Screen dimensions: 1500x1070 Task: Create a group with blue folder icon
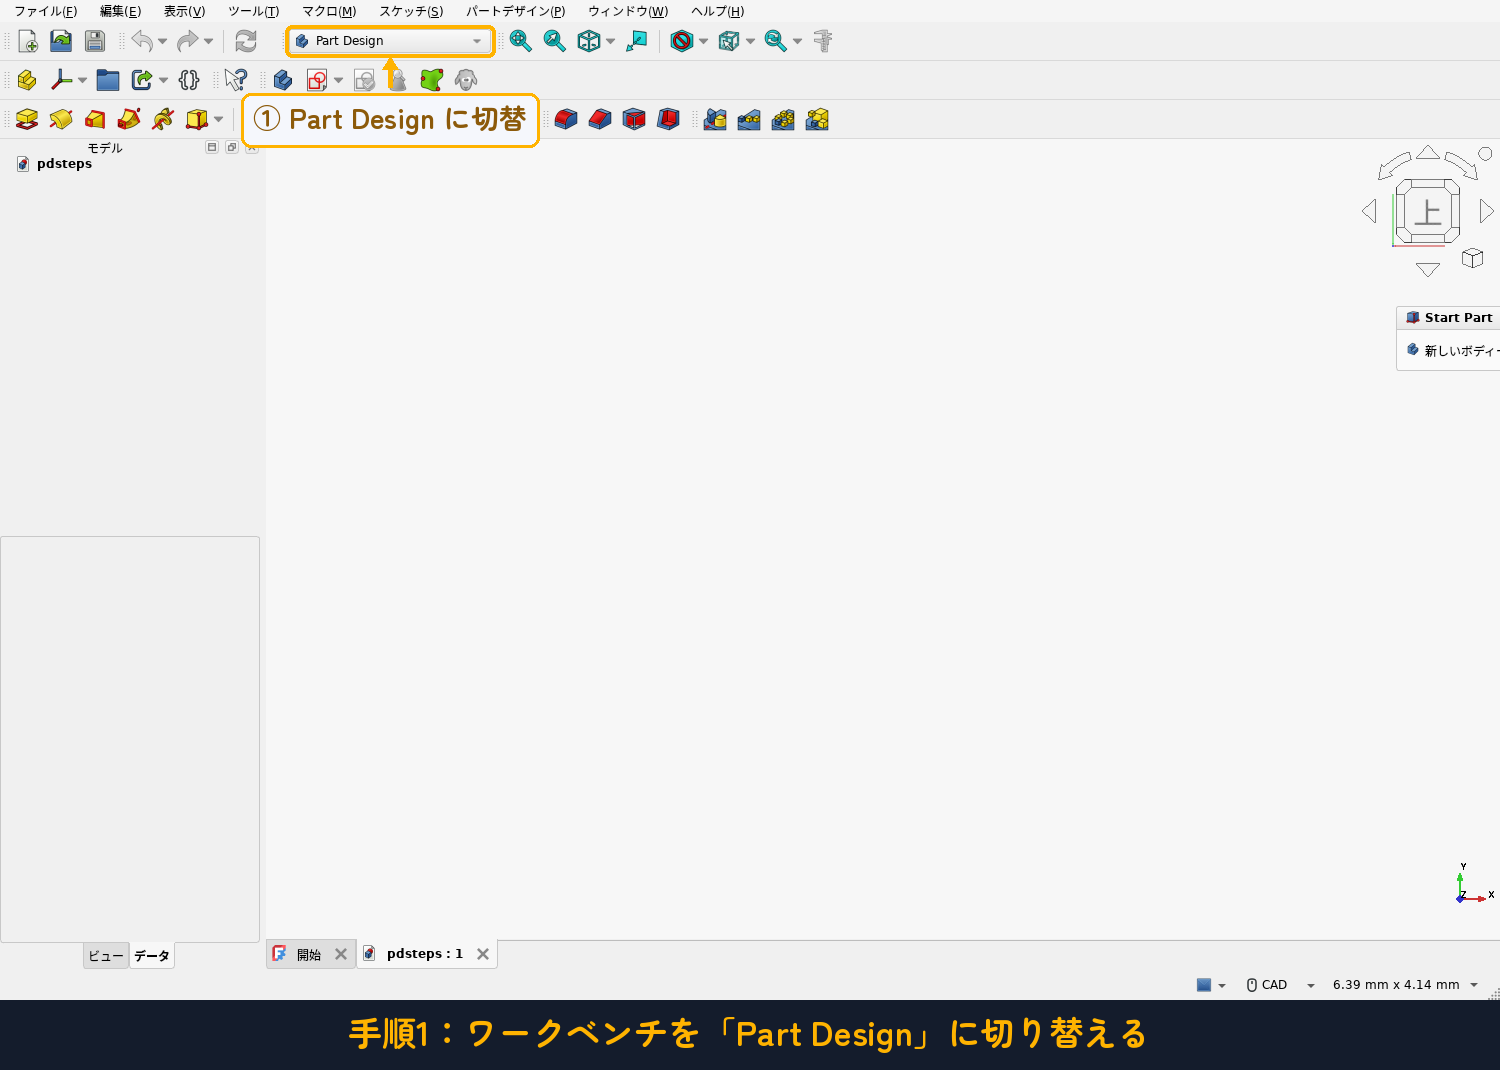coord(108,80)
